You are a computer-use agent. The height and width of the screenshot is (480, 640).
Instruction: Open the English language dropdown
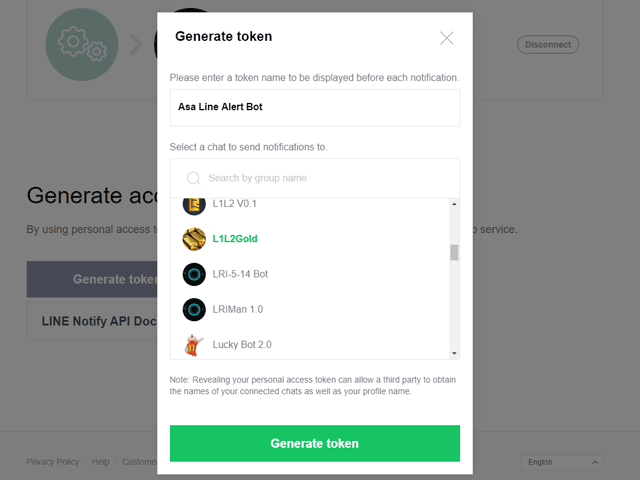coord(562,462)
